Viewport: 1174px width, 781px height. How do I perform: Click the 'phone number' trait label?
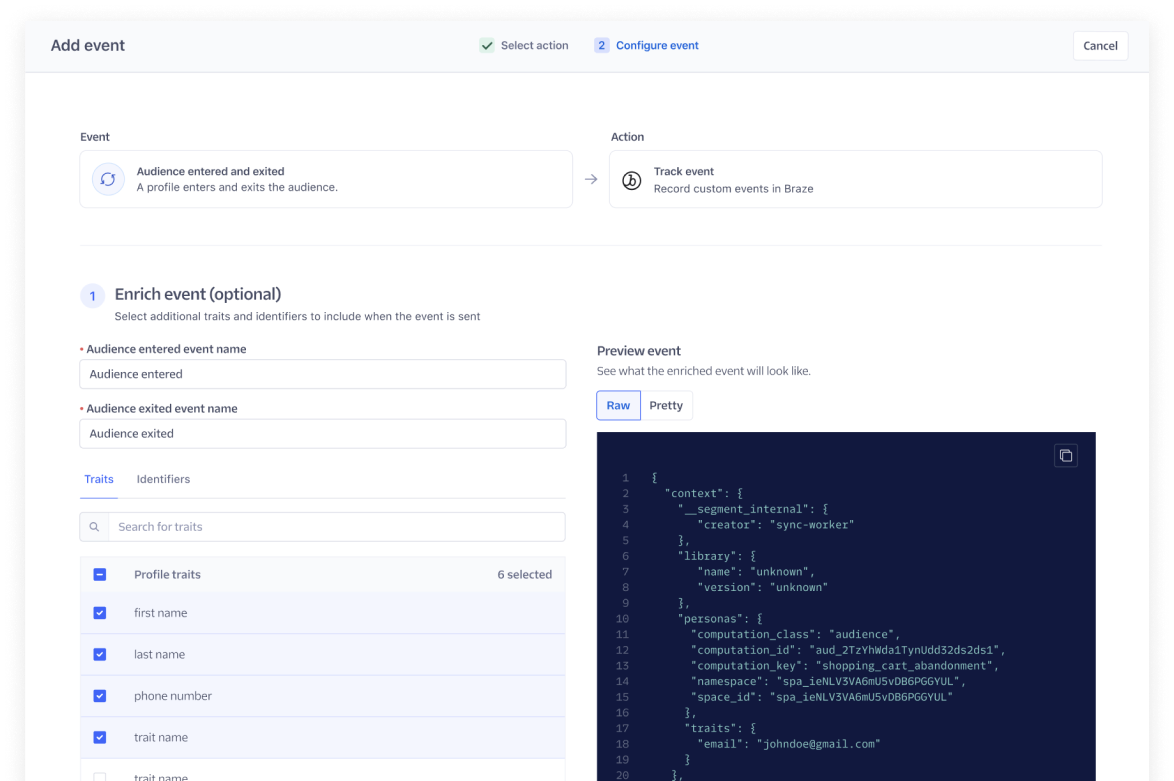[172, 696]
